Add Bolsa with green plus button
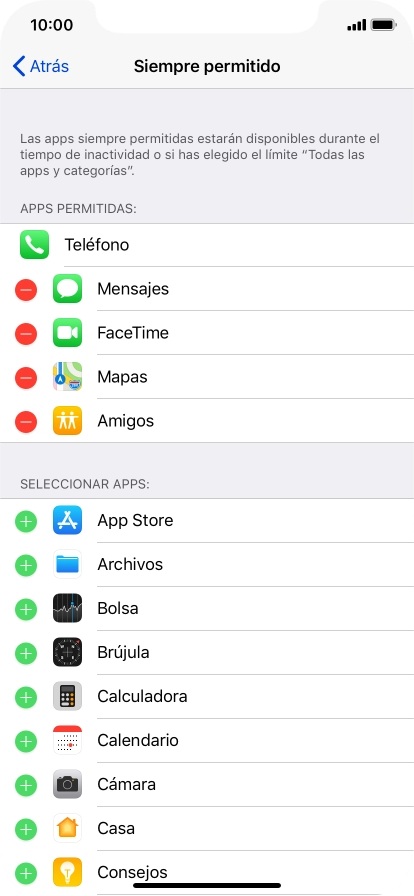The width and height of the screenshot is (414, 896). [26, 609]
